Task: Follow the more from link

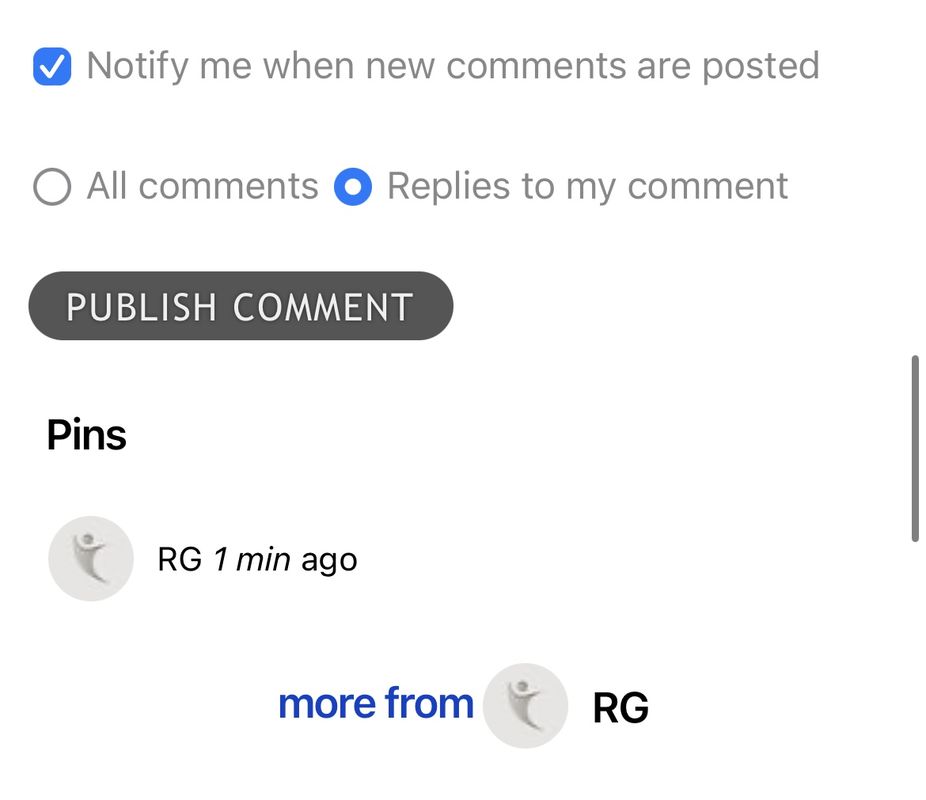Action: (x=376, y=704)
